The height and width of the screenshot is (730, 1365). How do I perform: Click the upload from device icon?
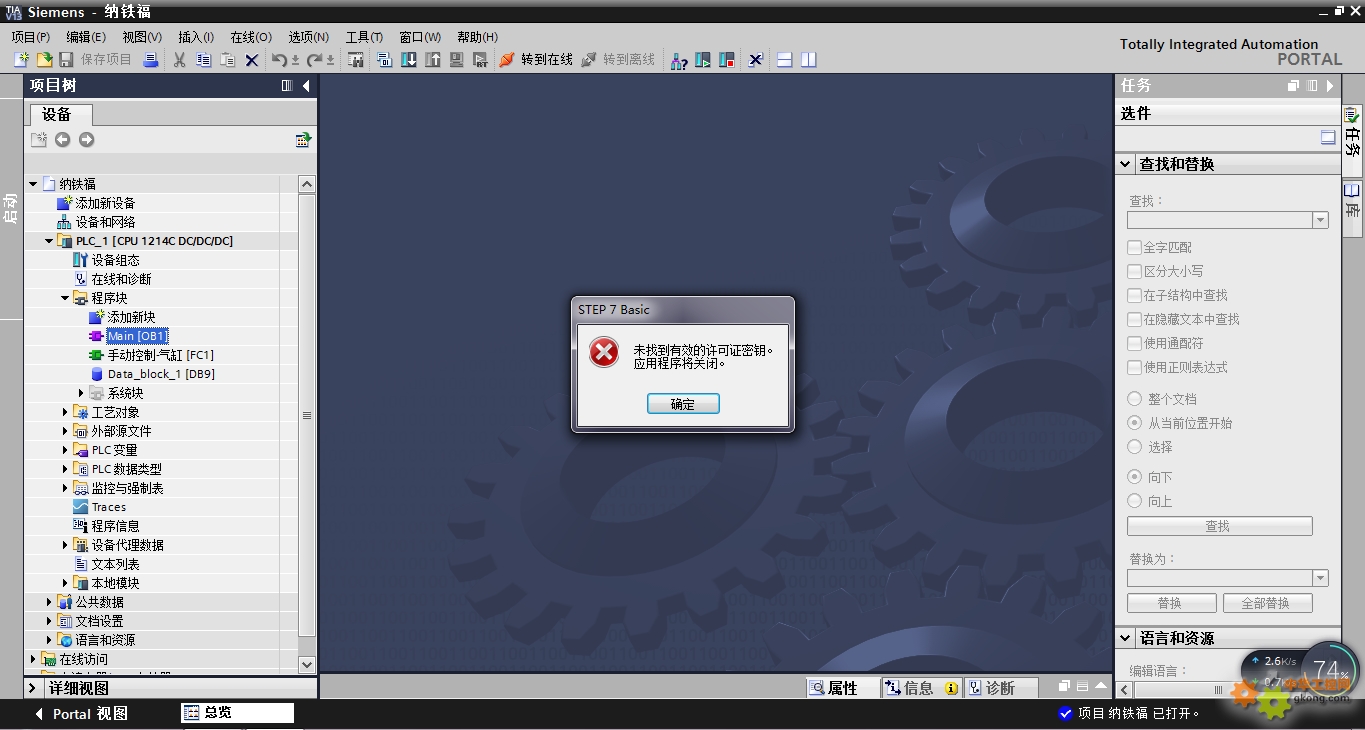(433, 60)
